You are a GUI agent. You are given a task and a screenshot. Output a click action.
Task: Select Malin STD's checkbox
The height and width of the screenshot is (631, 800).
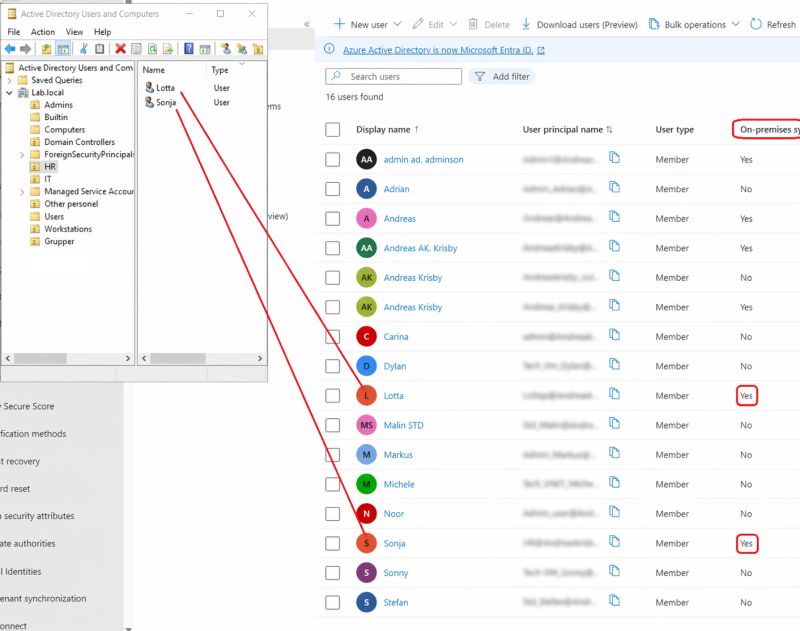click(x=333, y=425)
